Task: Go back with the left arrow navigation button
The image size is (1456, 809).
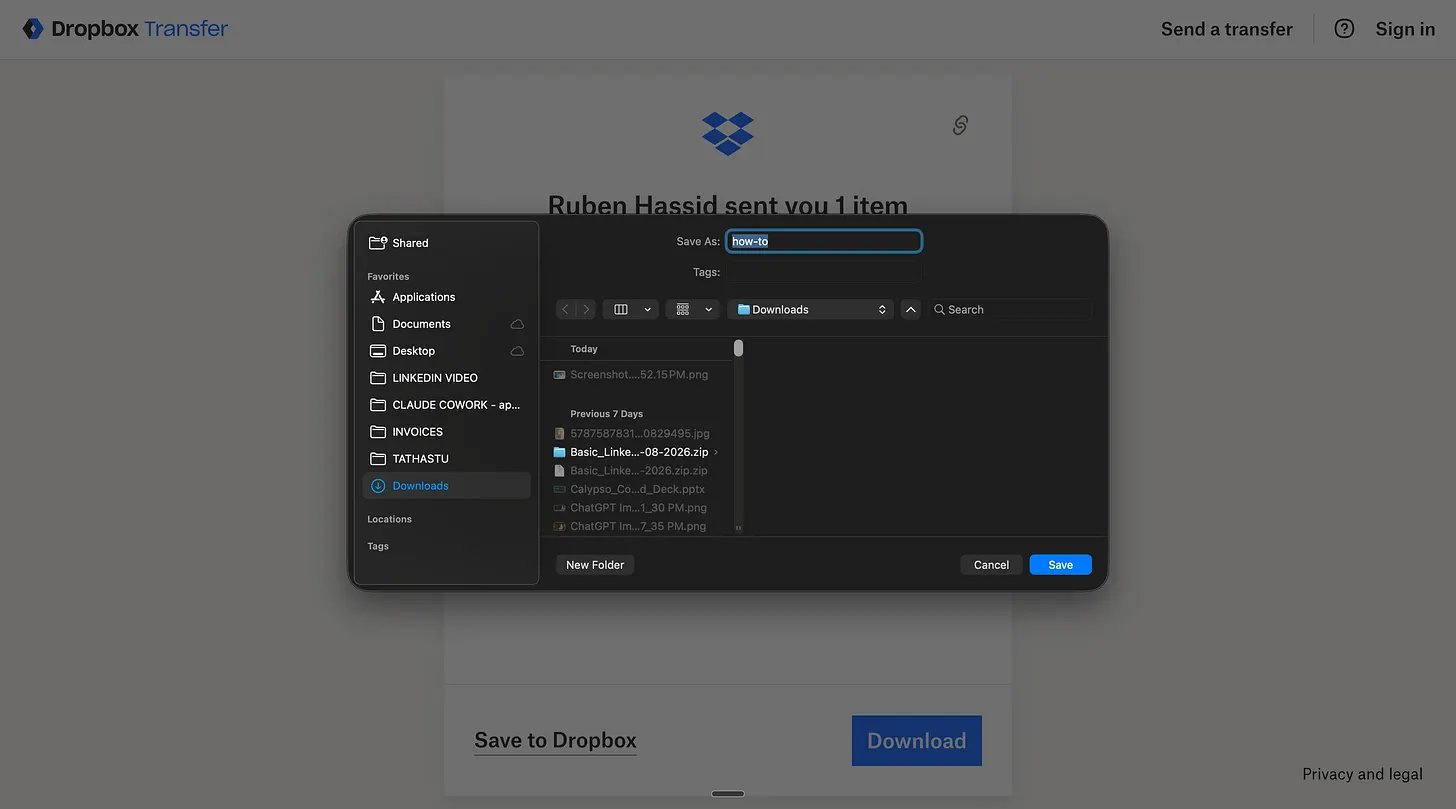Action: coord(565,310)
